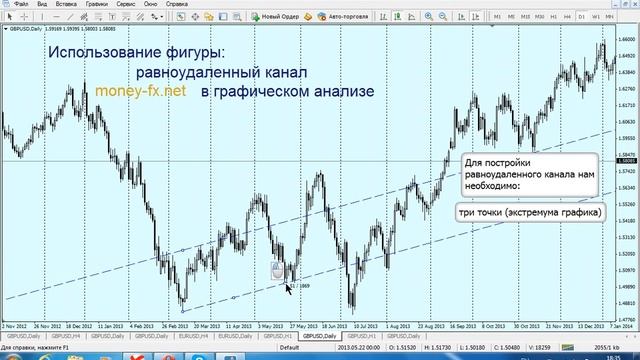The height and width of the screenshot is (360, 640).
Task: Click the H: 1.51730 status value
Action: click(x=438, y=348)
